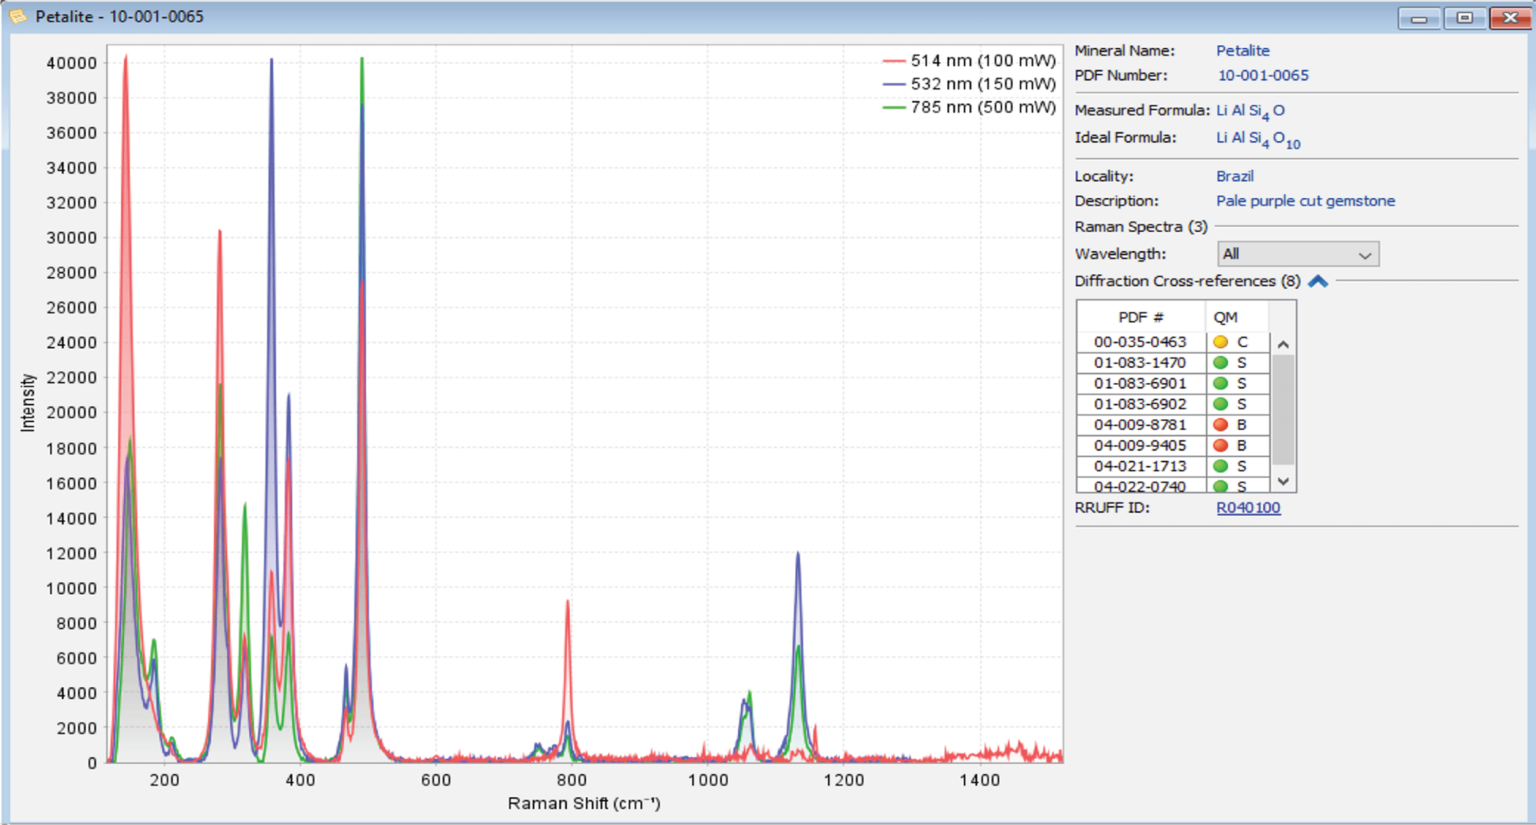Click the yellow quality mark for 00-035-0463

[x=1220, y=342]
